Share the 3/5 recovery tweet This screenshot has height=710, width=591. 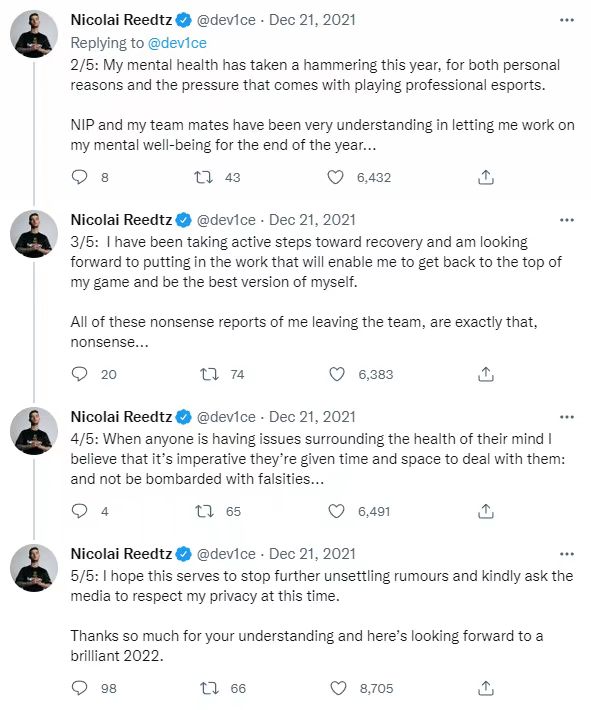(x=485, y=374)
